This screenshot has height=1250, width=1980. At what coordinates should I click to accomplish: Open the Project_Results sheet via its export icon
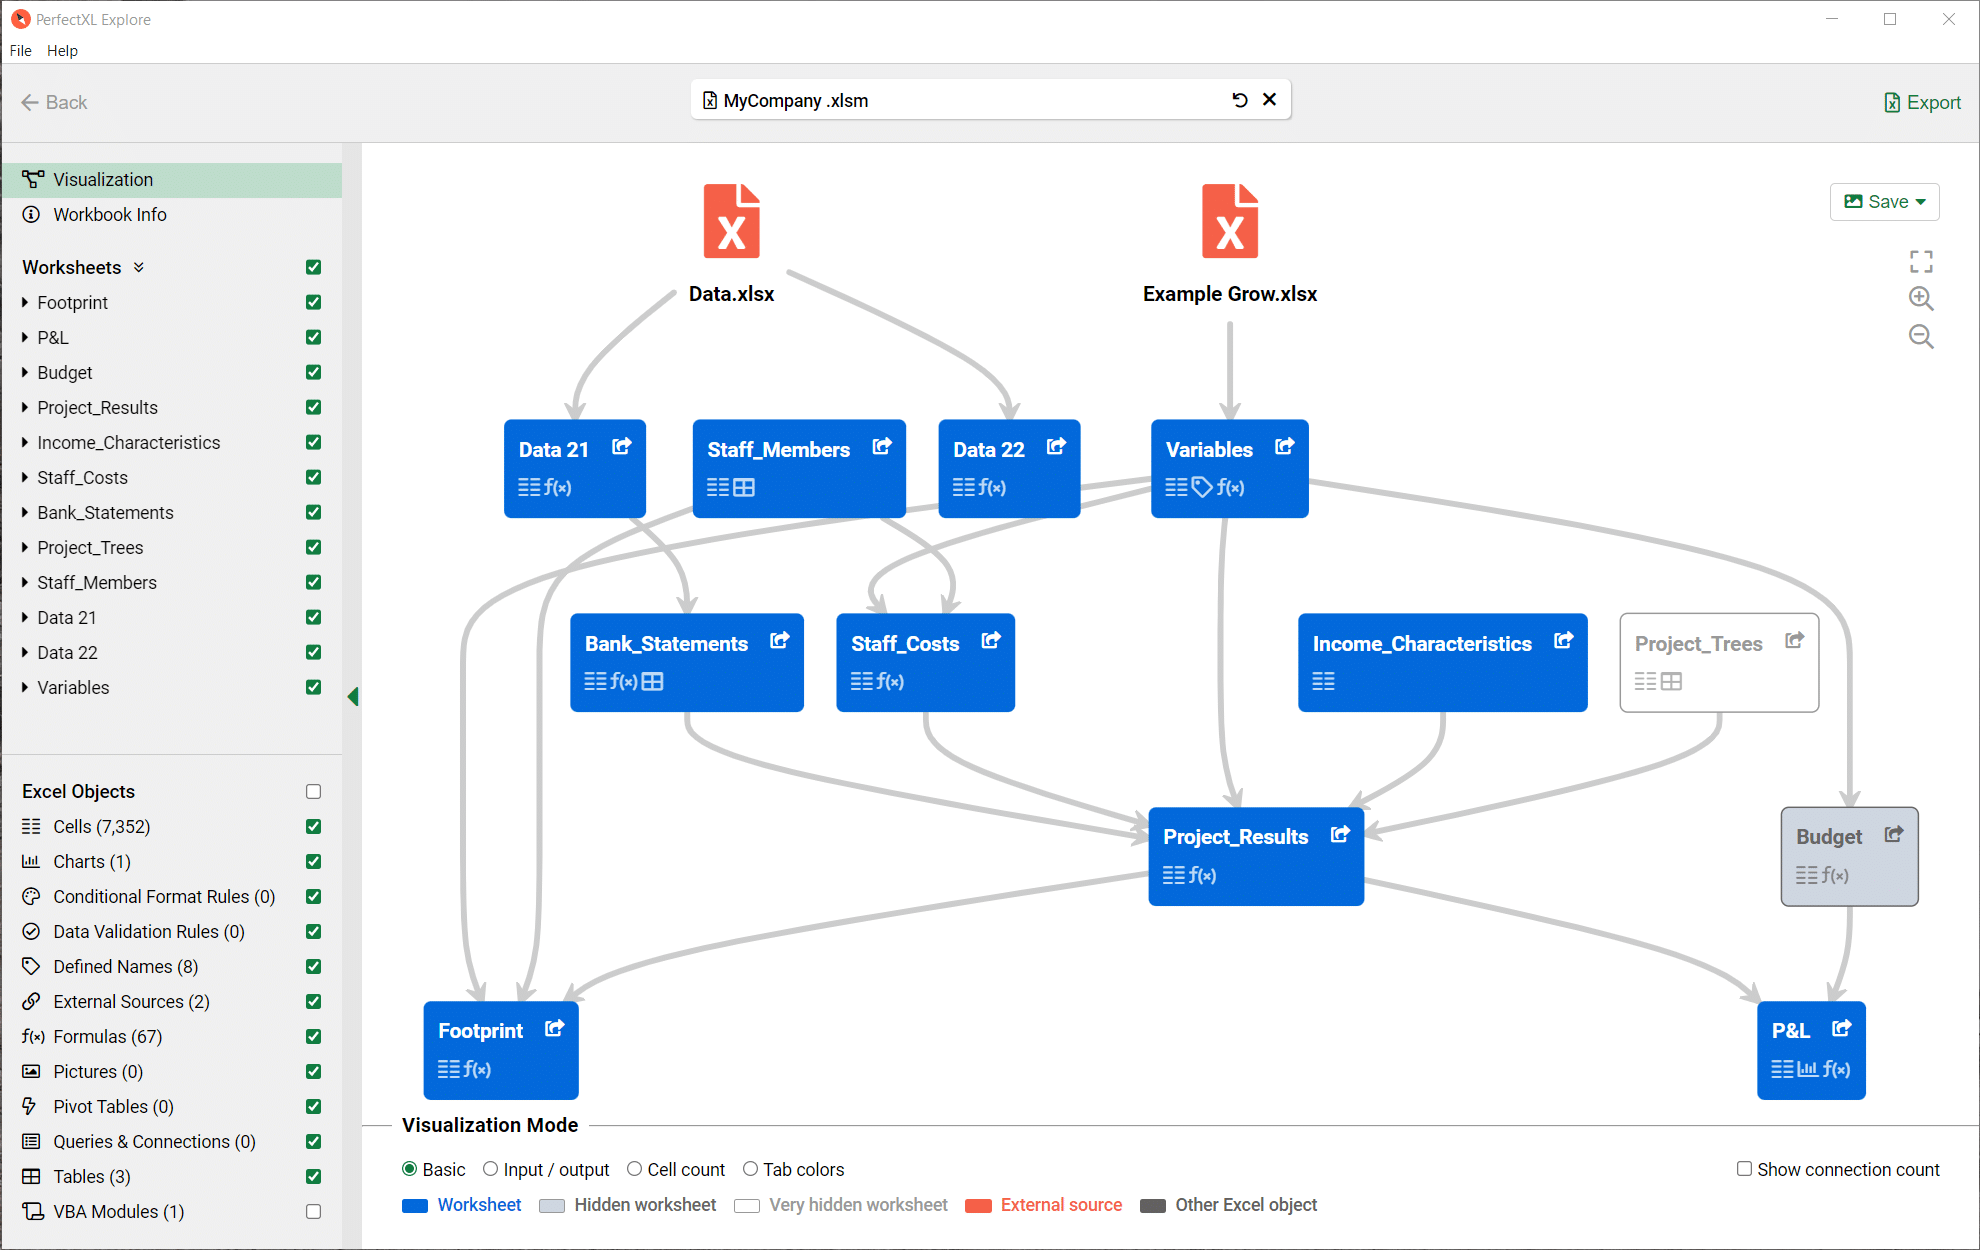(x=1340, y=834)
